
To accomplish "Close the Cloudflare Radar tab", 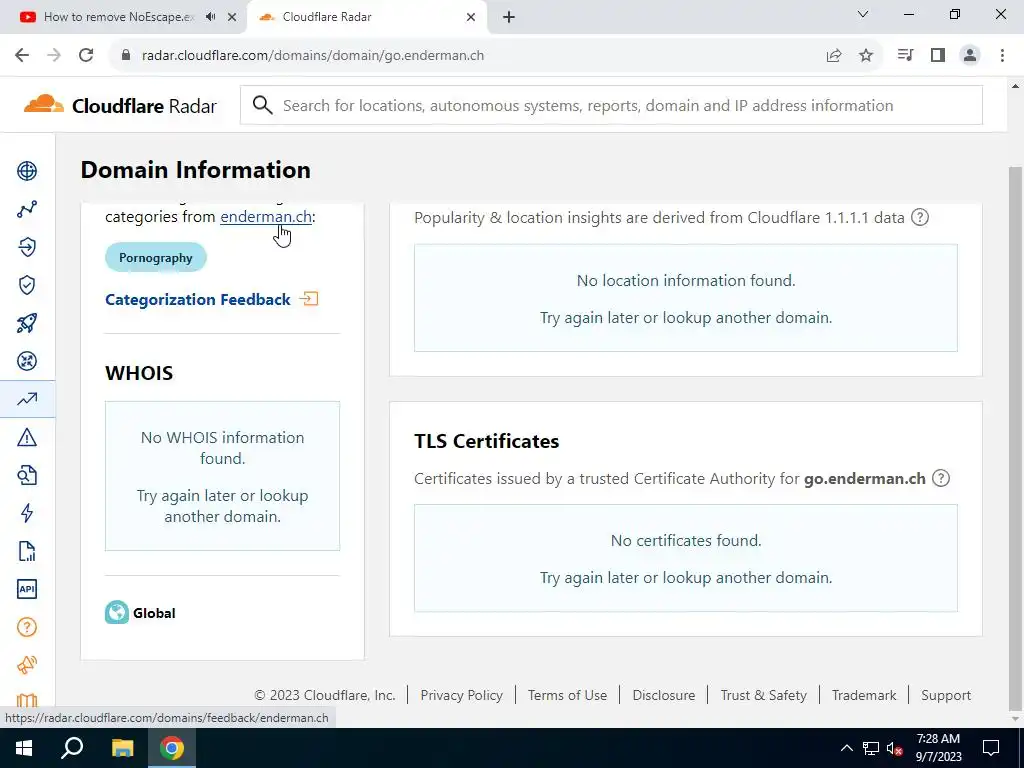I will (471, 17).
